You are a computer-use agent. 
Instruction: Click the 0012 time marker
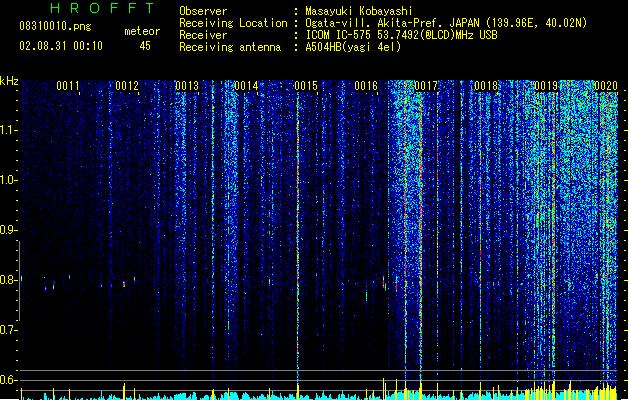[127, 86]
